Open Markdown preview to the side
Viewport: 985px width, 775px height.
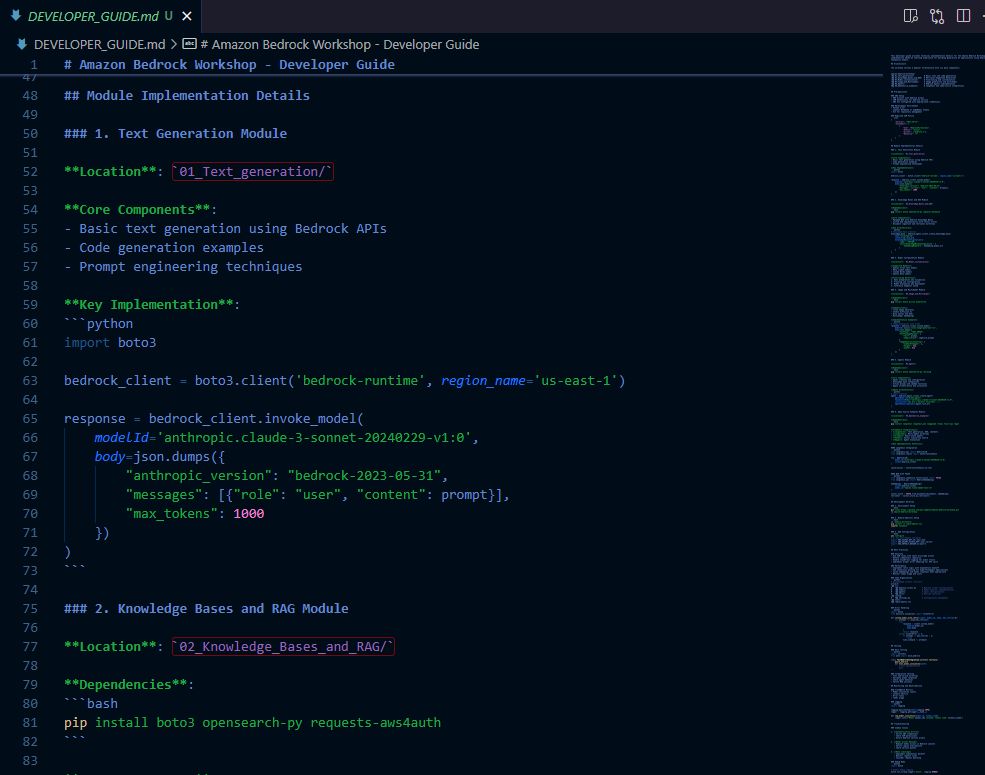point(910,16)
